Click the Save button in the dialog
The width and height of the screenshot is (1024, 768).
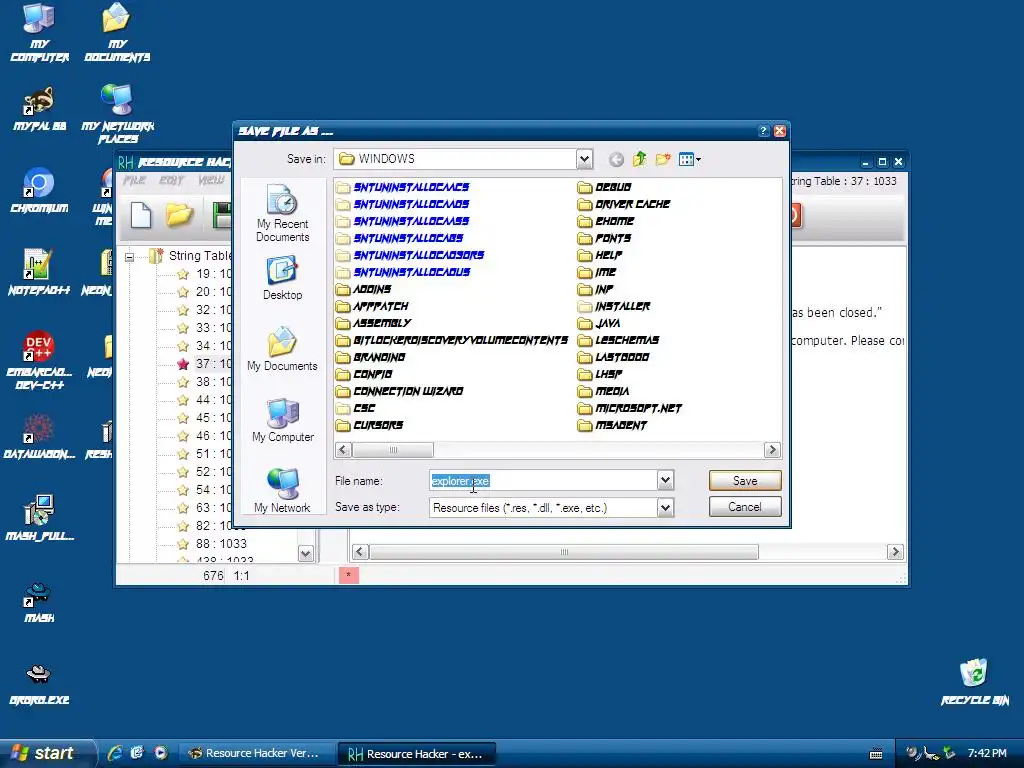(744, 481)
